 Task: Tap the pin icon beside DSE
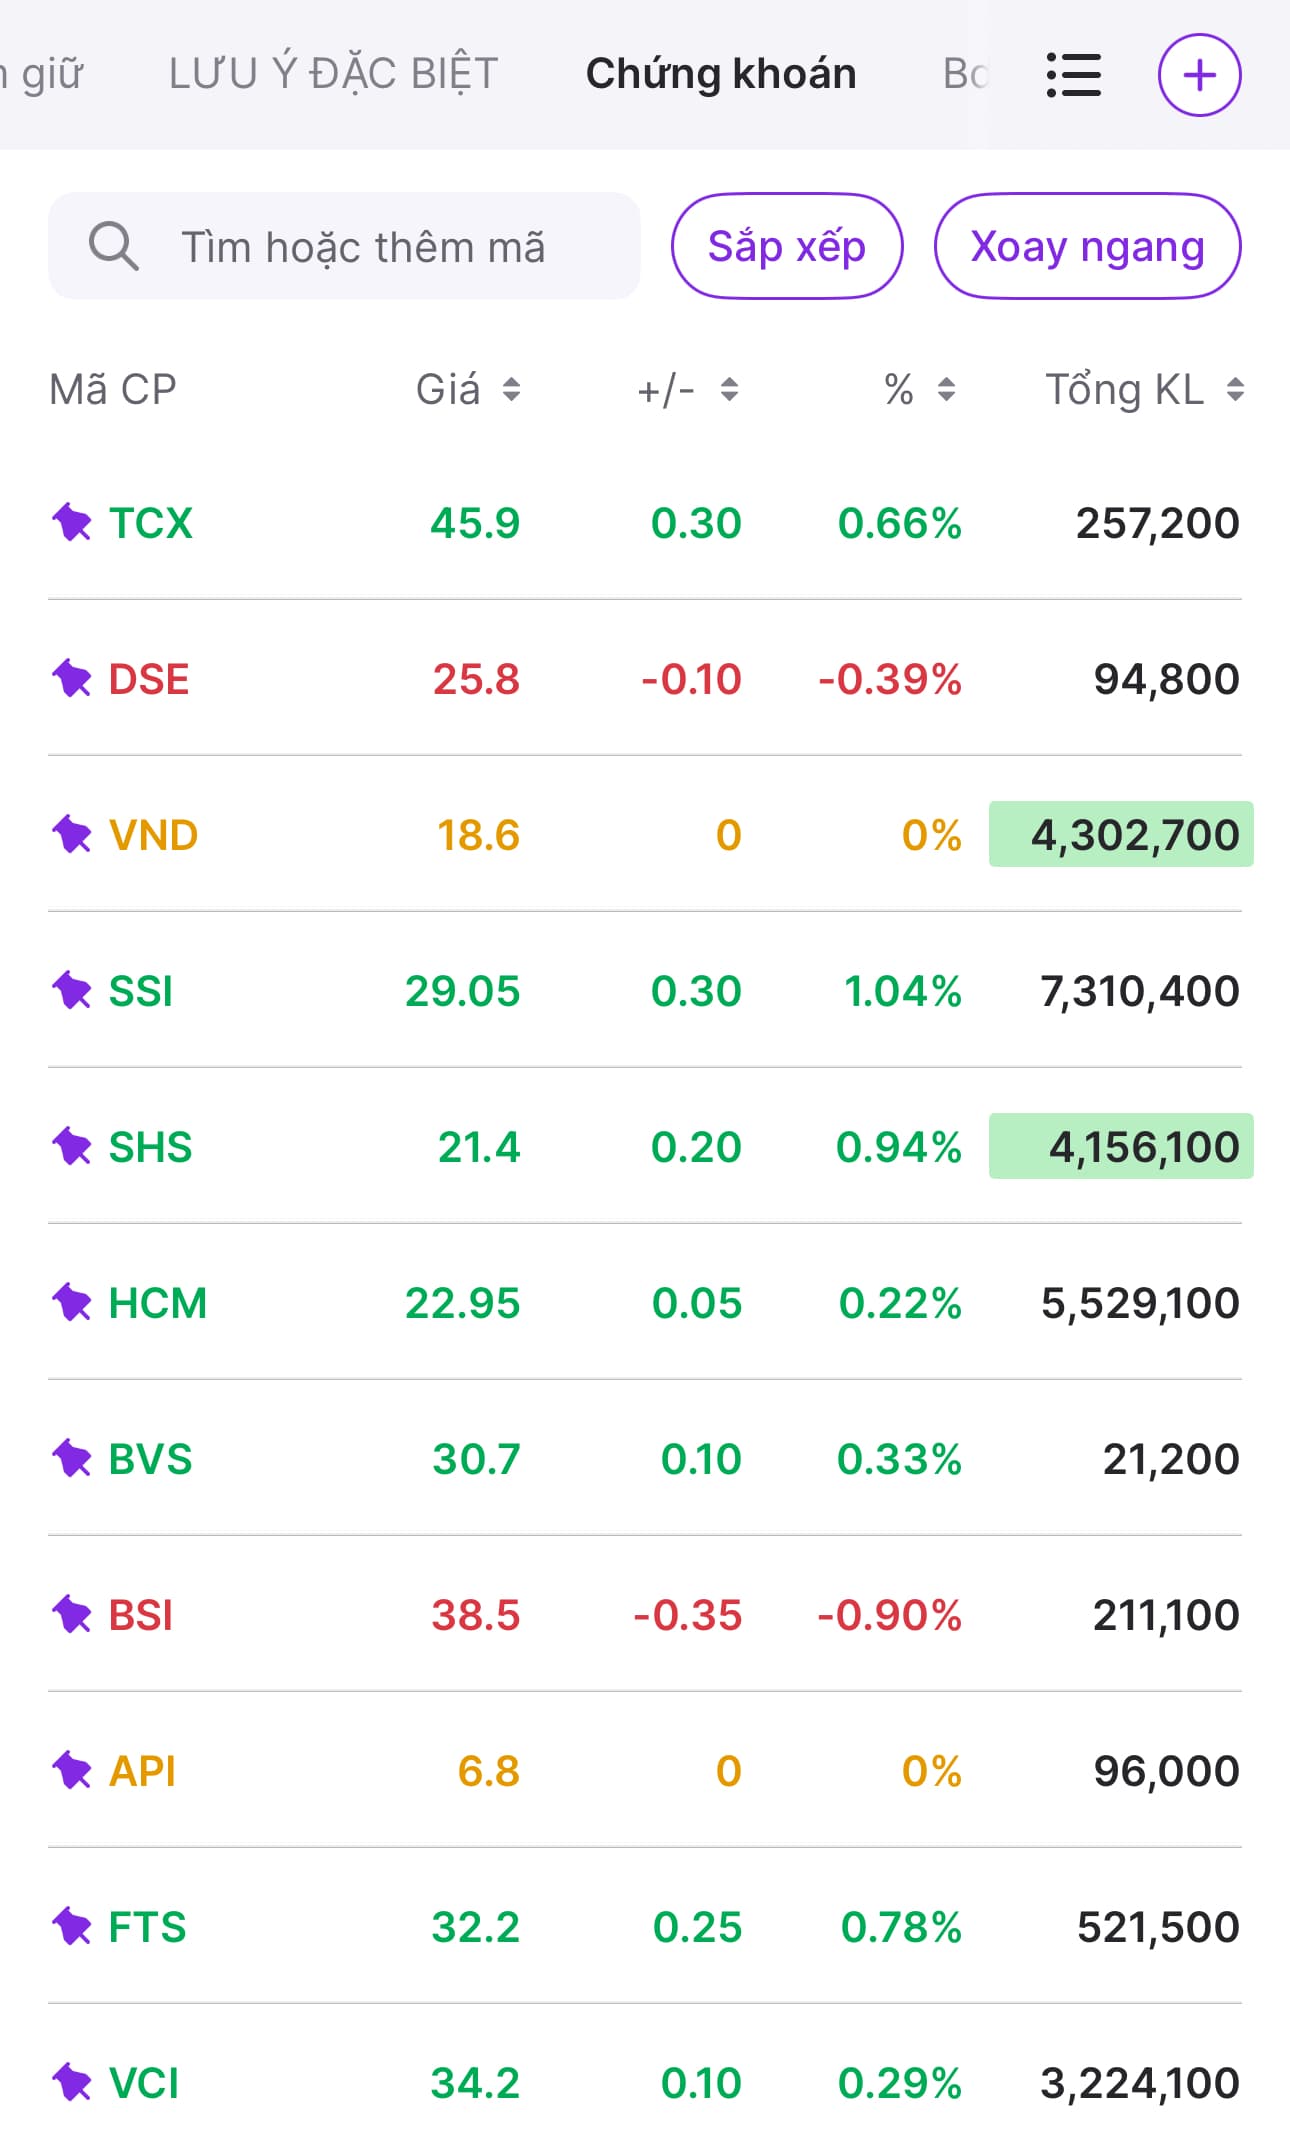pyautogui.click(x=72, y=679)
